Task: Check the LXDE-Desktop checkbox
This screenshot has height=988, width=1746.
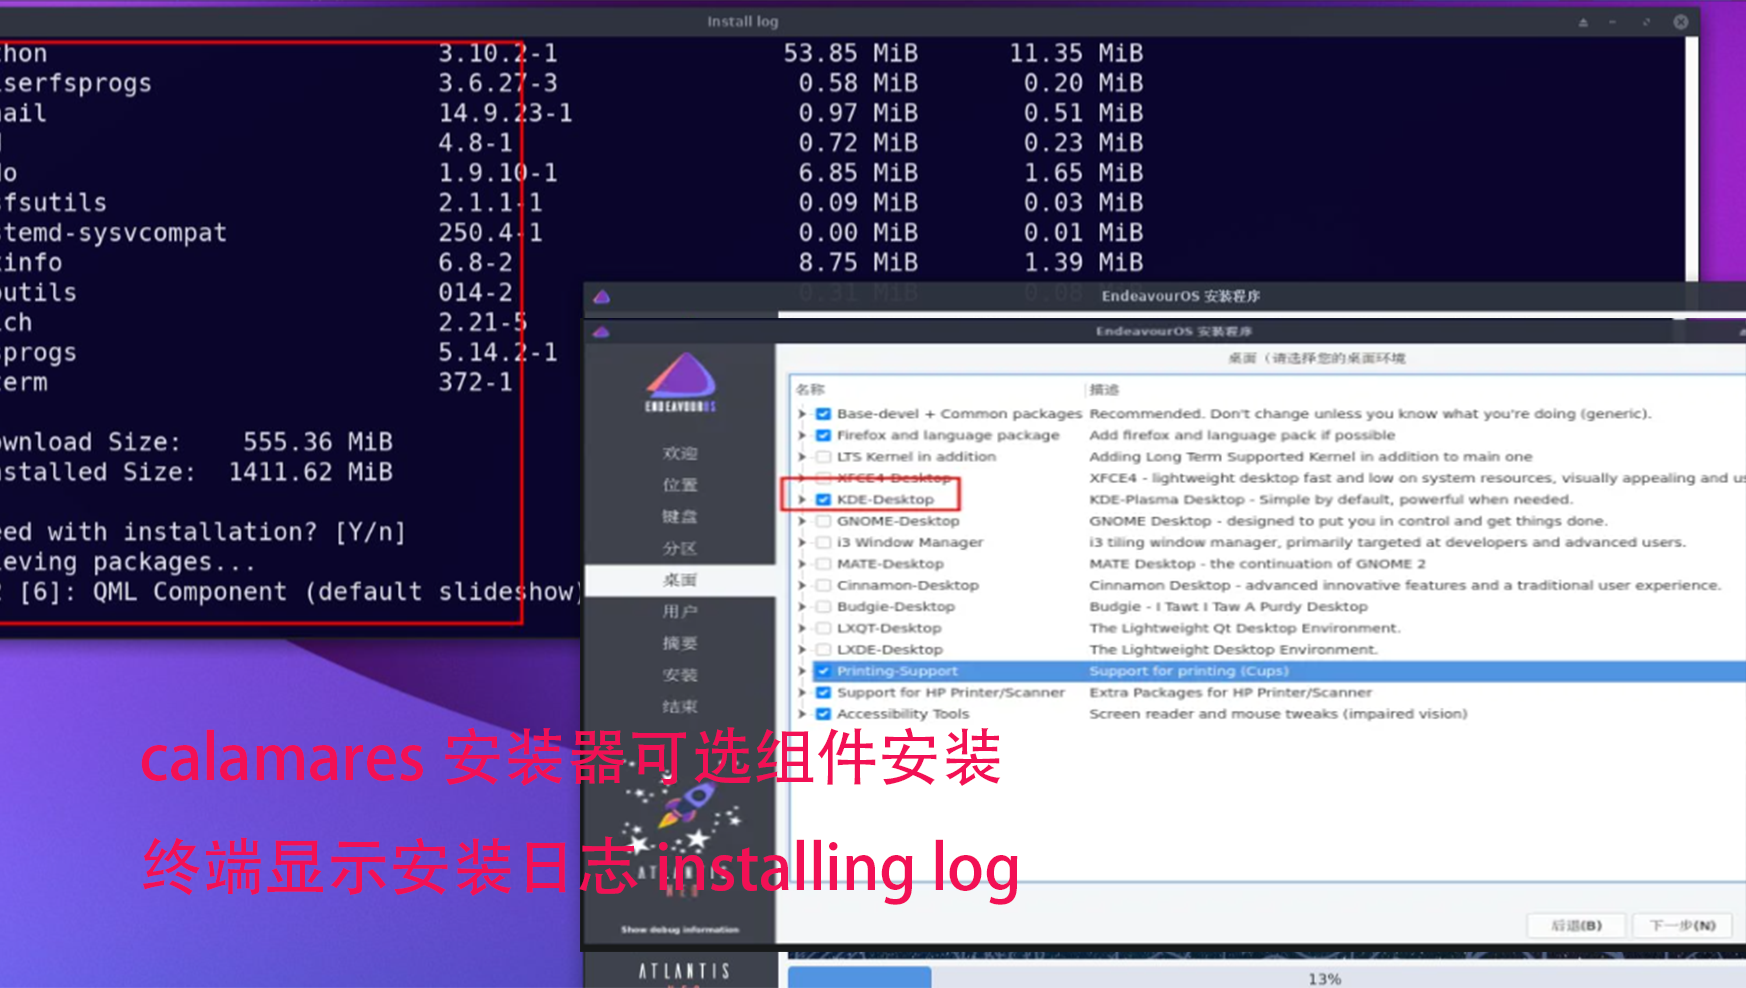Action: click(823, 650)
